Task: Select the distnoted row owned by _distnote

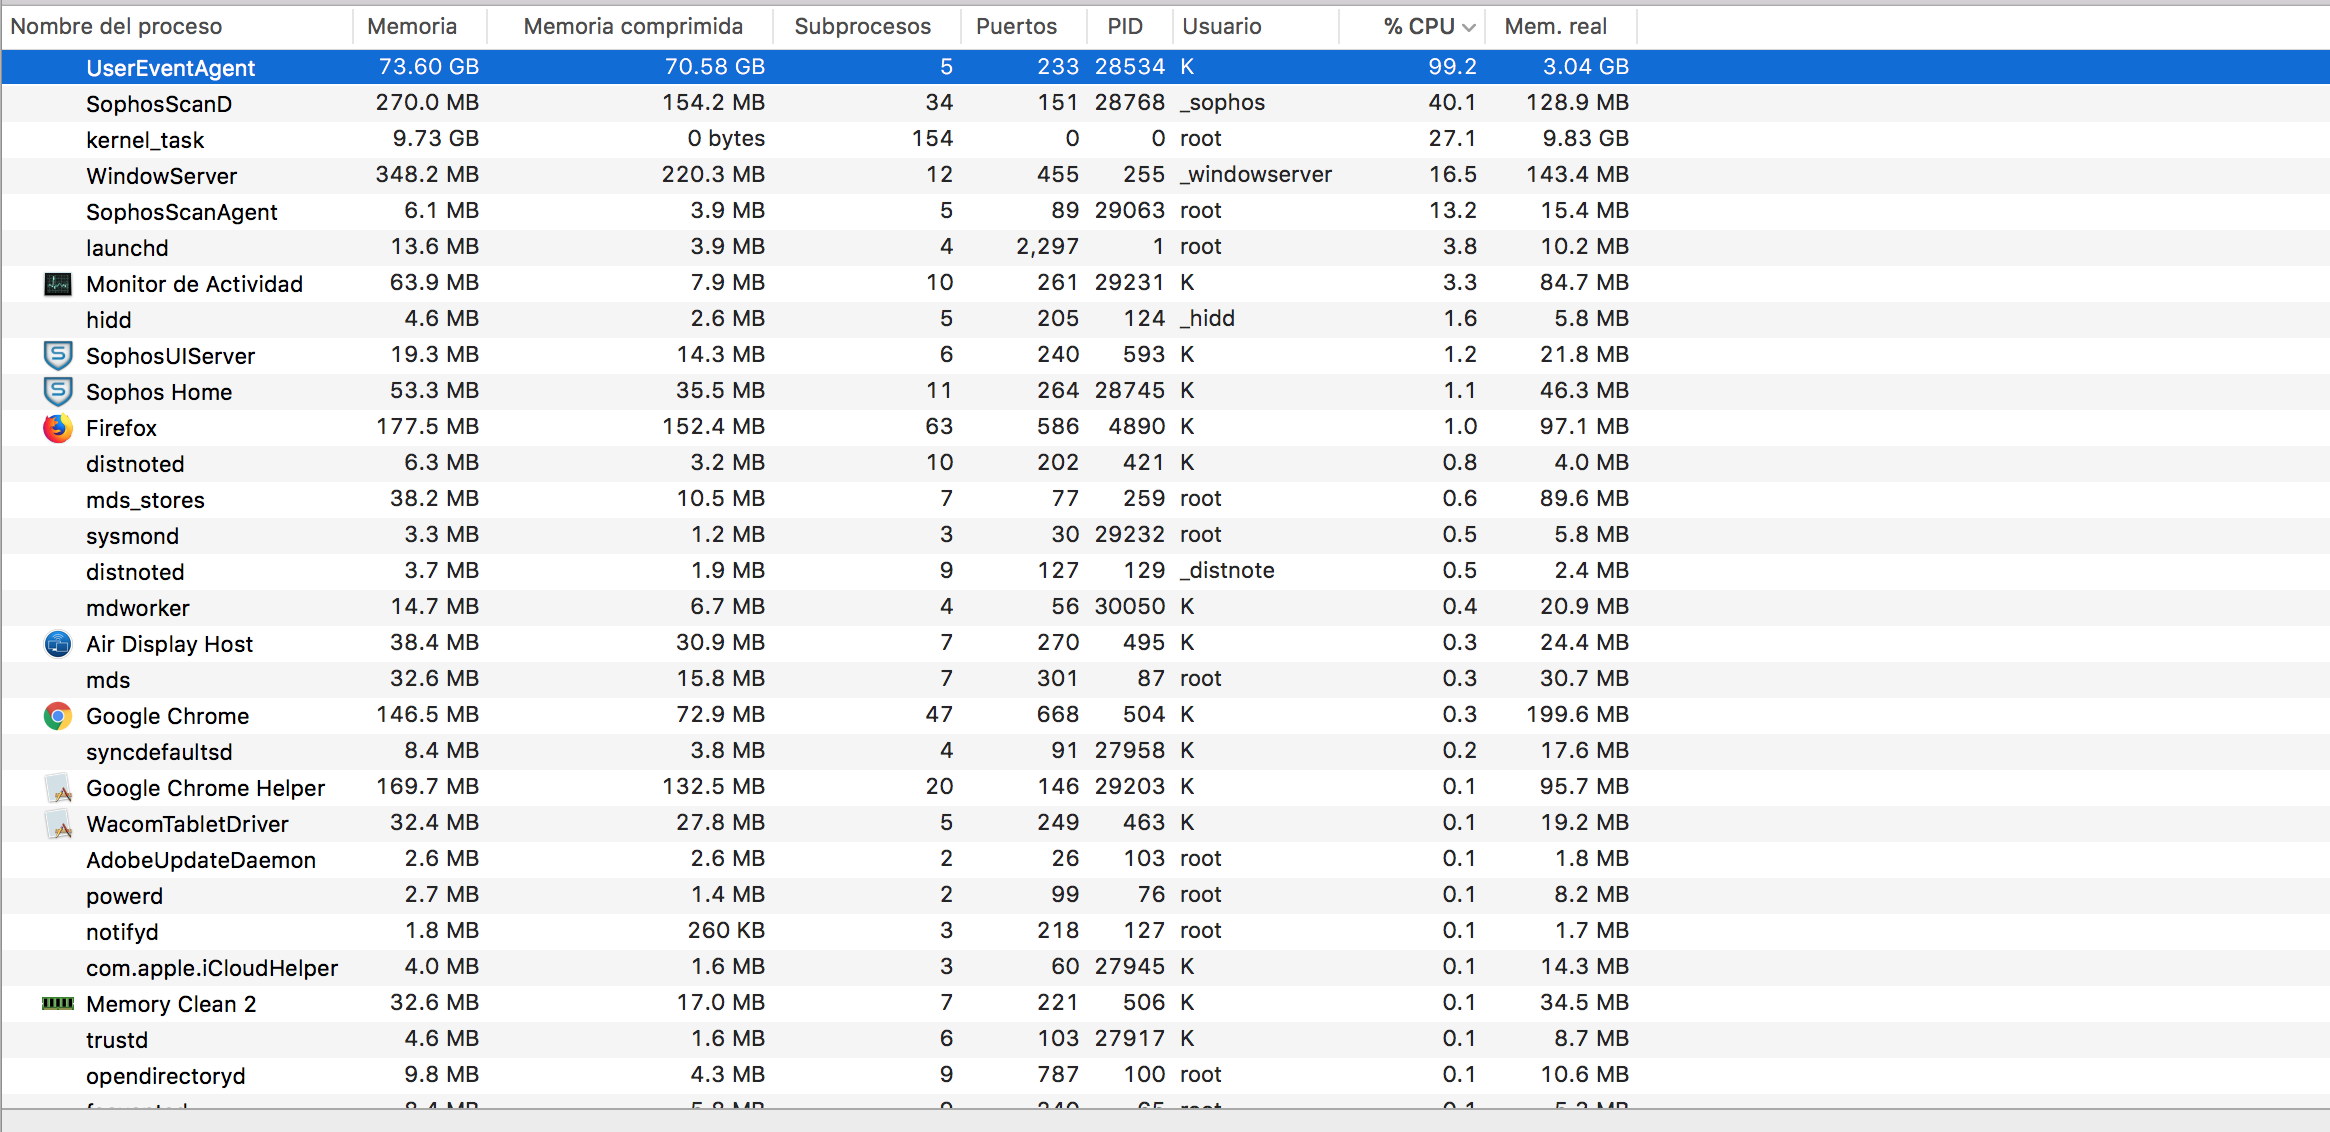Action: pyautogui.click(x=1165, y=571)
